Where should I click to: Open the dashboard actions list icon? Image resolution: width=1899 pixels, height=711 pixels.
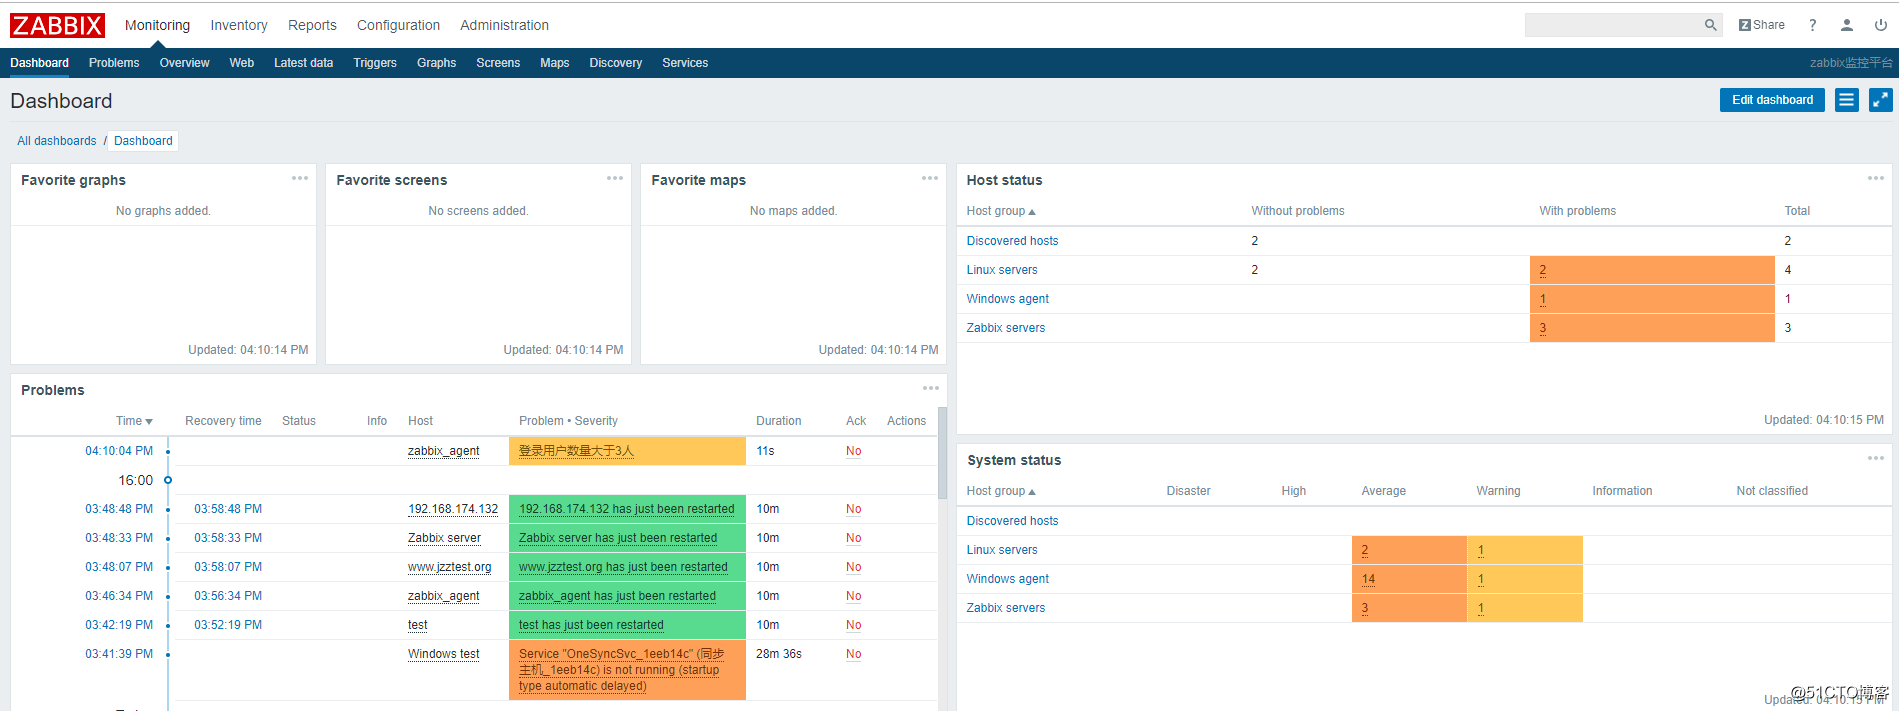pos(1847,100)
